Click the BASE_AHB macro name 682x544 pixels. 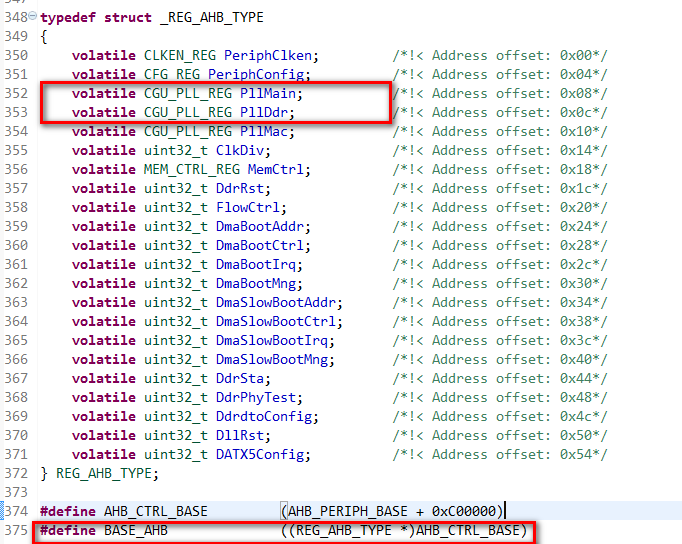point(136,531)
